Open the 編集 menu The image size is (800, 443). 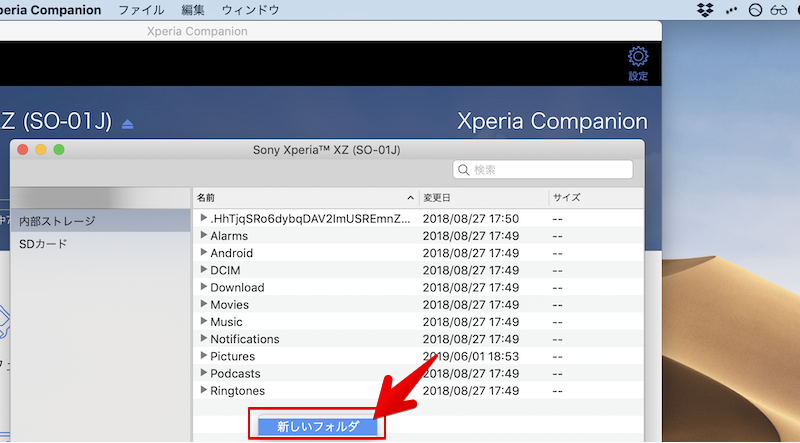(x=193, y=10)
